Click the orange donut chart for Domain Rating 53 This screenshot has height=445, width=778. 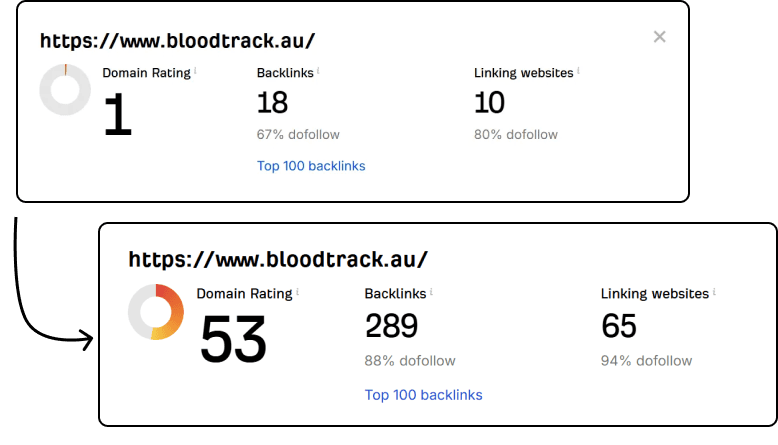point(155,312)
